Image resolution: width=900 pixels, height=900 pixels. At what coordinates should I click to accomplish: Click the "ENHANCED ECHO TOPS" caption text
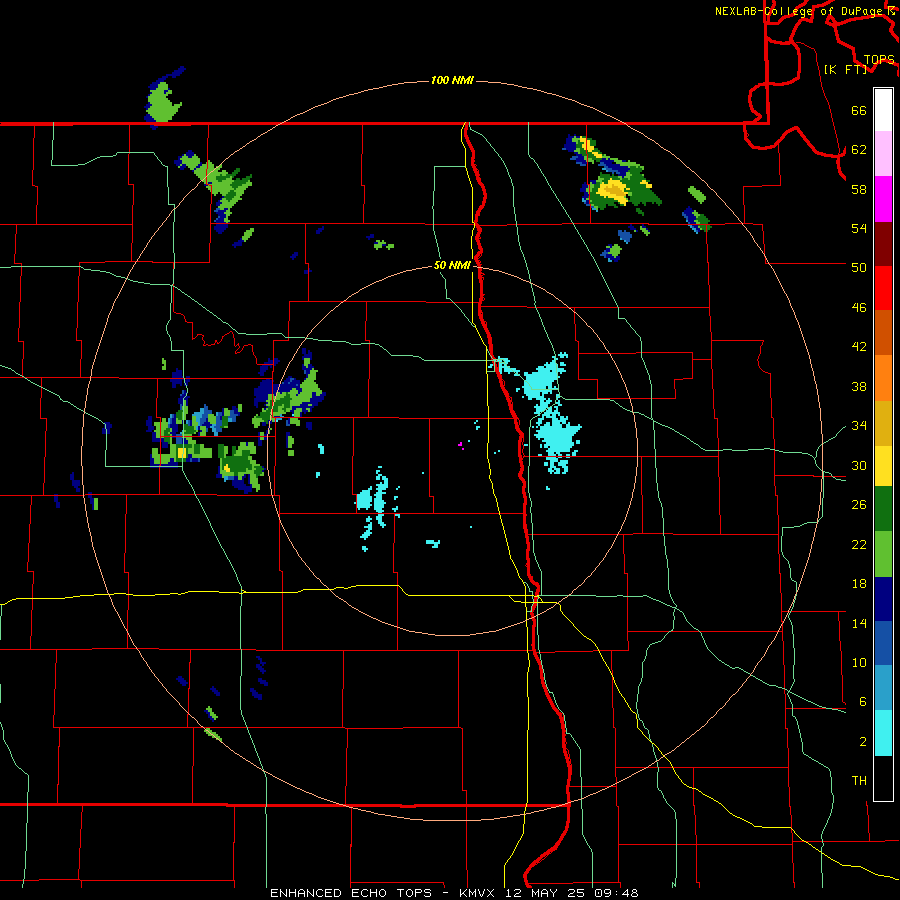click(351, 893)
